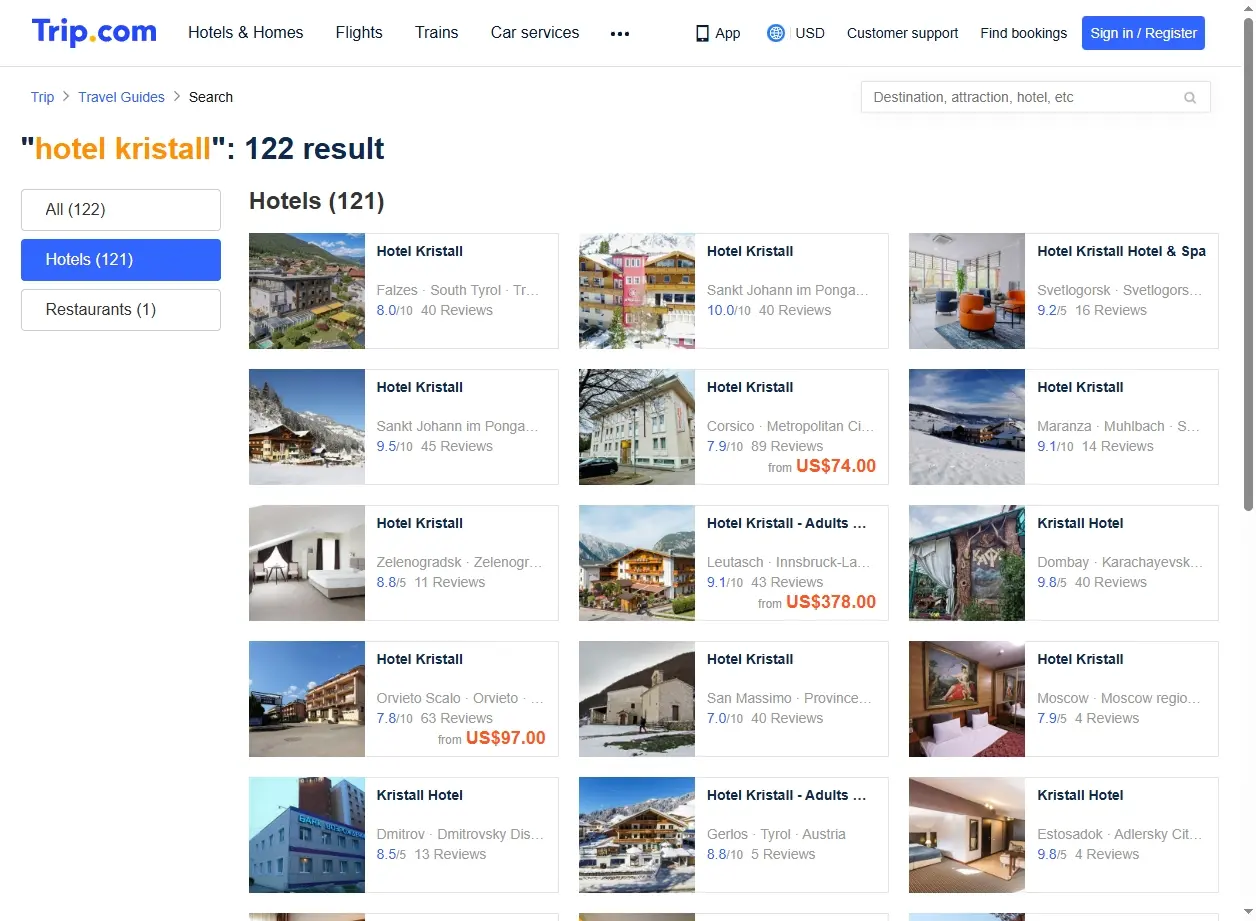1256x921 pixels.
Task: Click the globe language icon
Action: point(775,33)
